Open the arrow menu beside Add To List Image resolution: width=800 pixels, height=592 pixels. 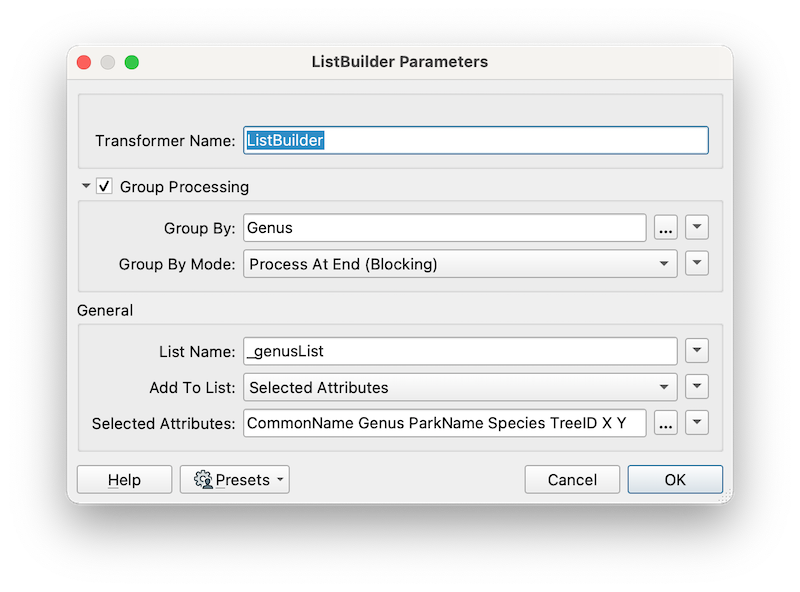point(696,387)
